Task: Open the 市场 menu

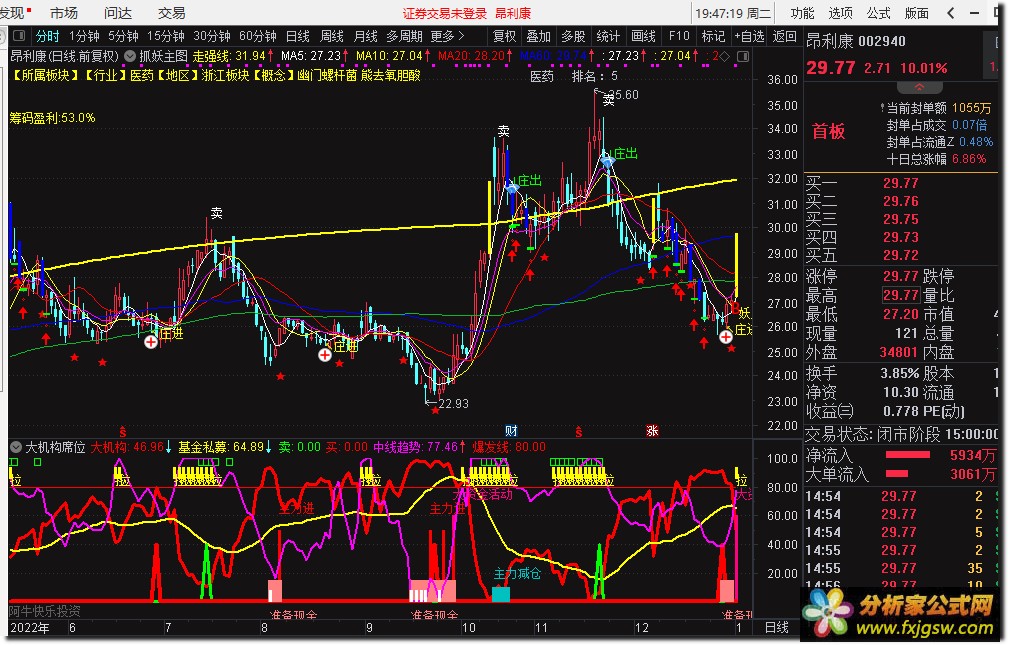Action: [64, 13]
